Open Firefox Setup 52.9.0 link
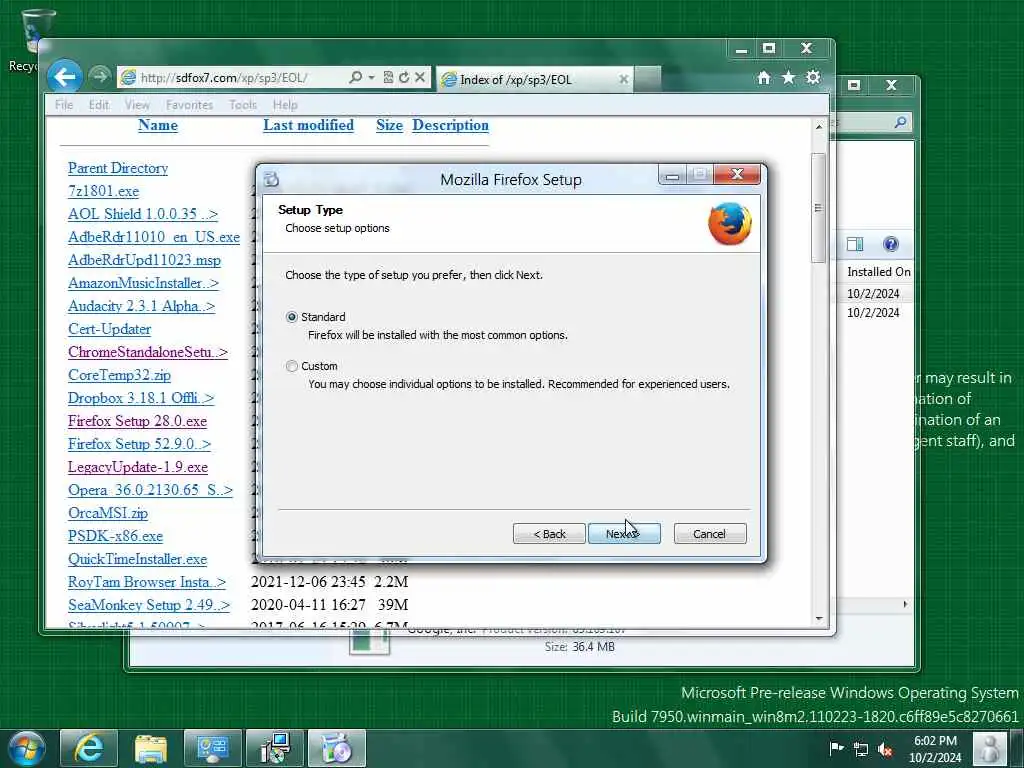 point(139,444)
